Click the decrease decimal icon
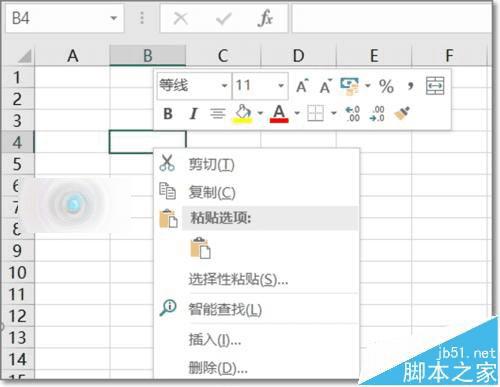Screen dimensions: 500x387 [377, 114]
